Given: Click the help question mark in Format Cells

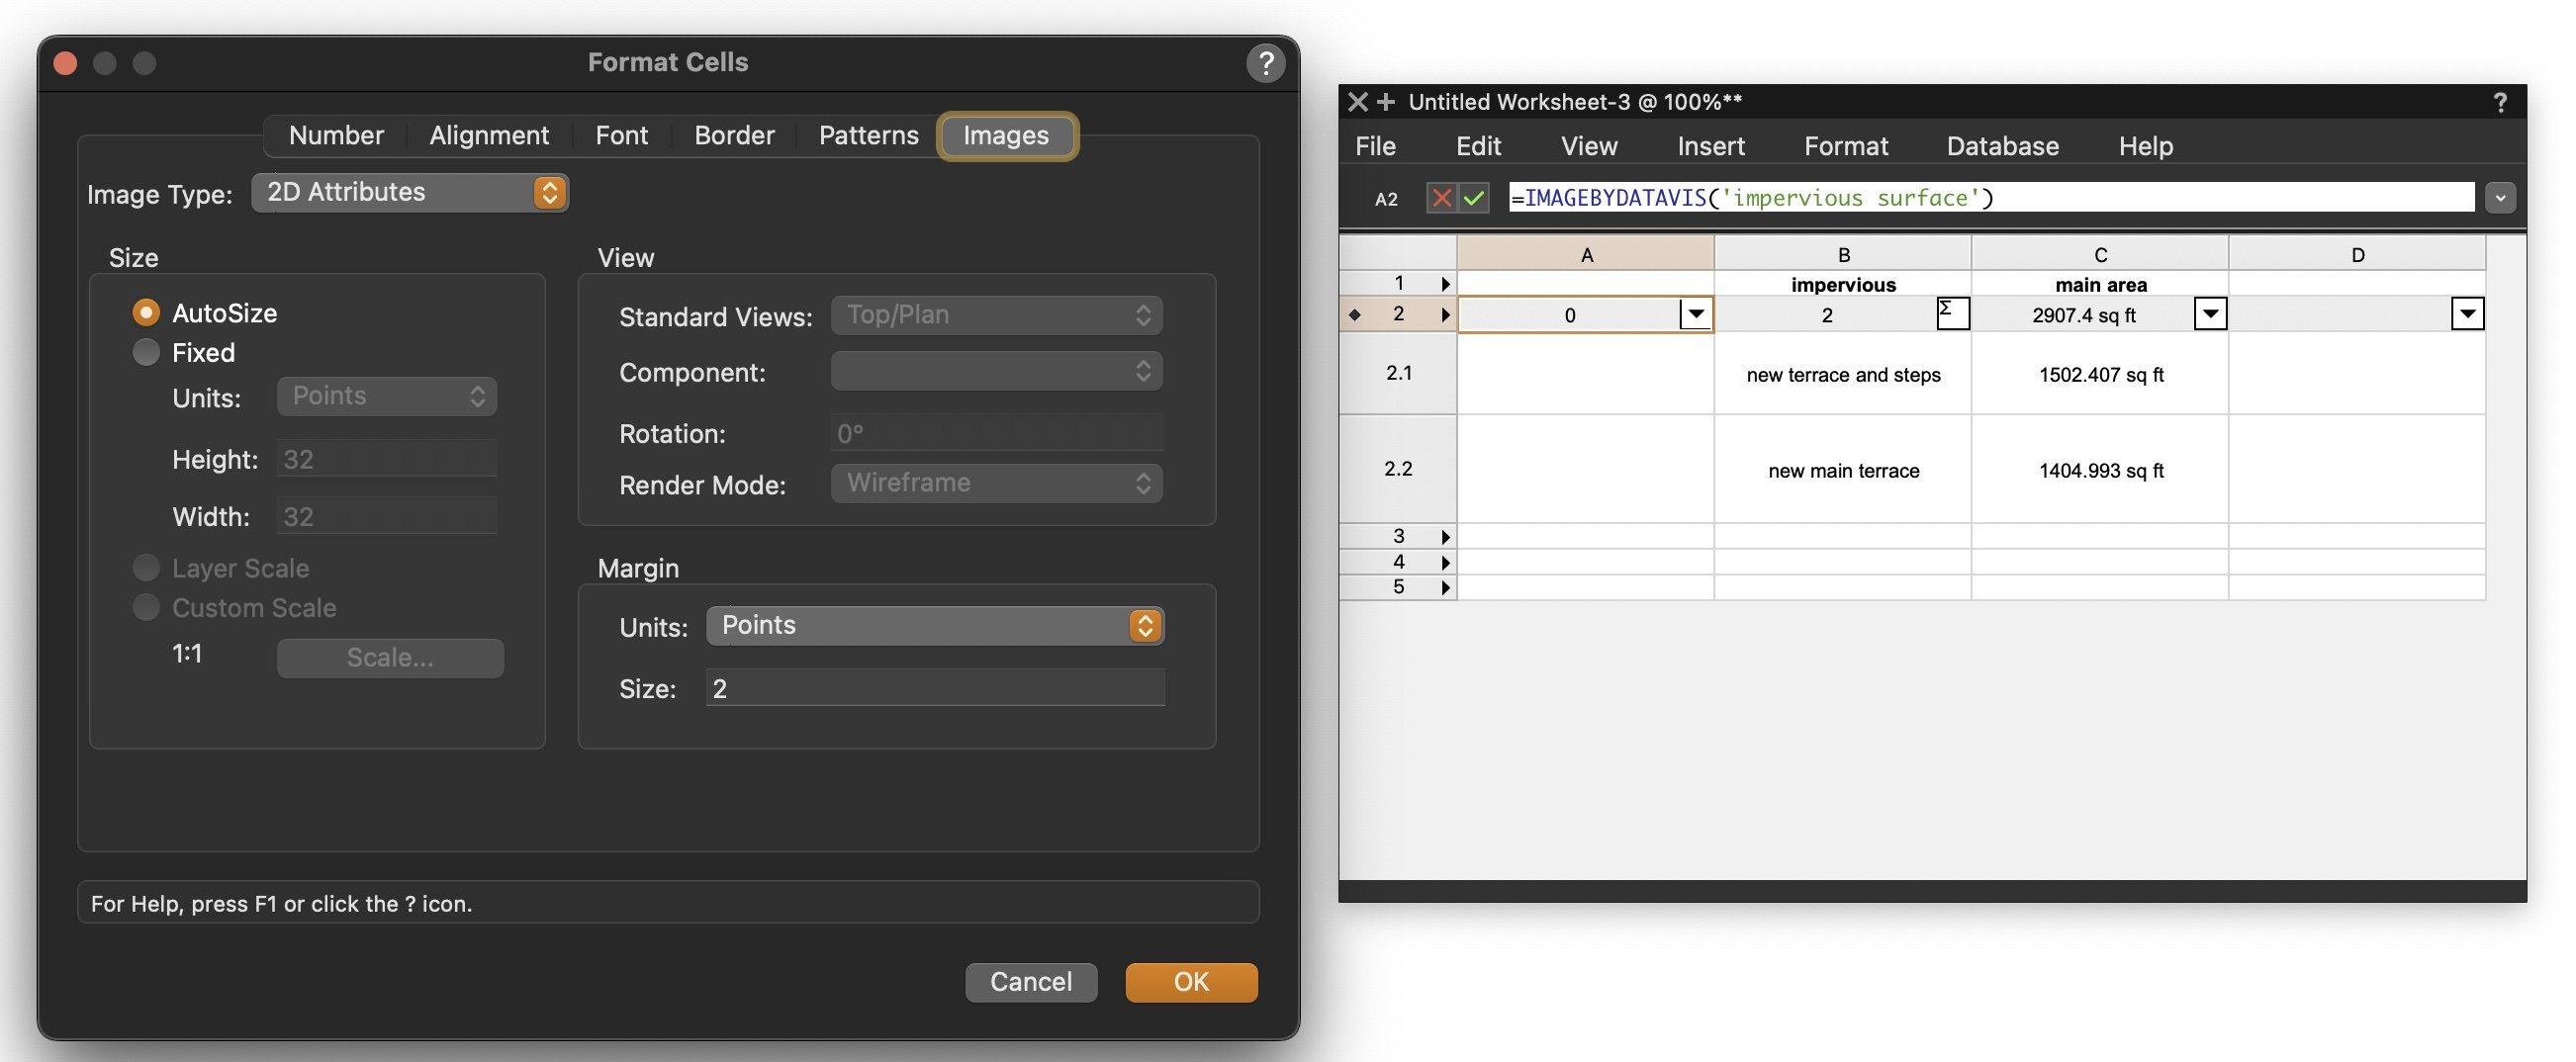Looking at the screenshot, I should 1265,63.
